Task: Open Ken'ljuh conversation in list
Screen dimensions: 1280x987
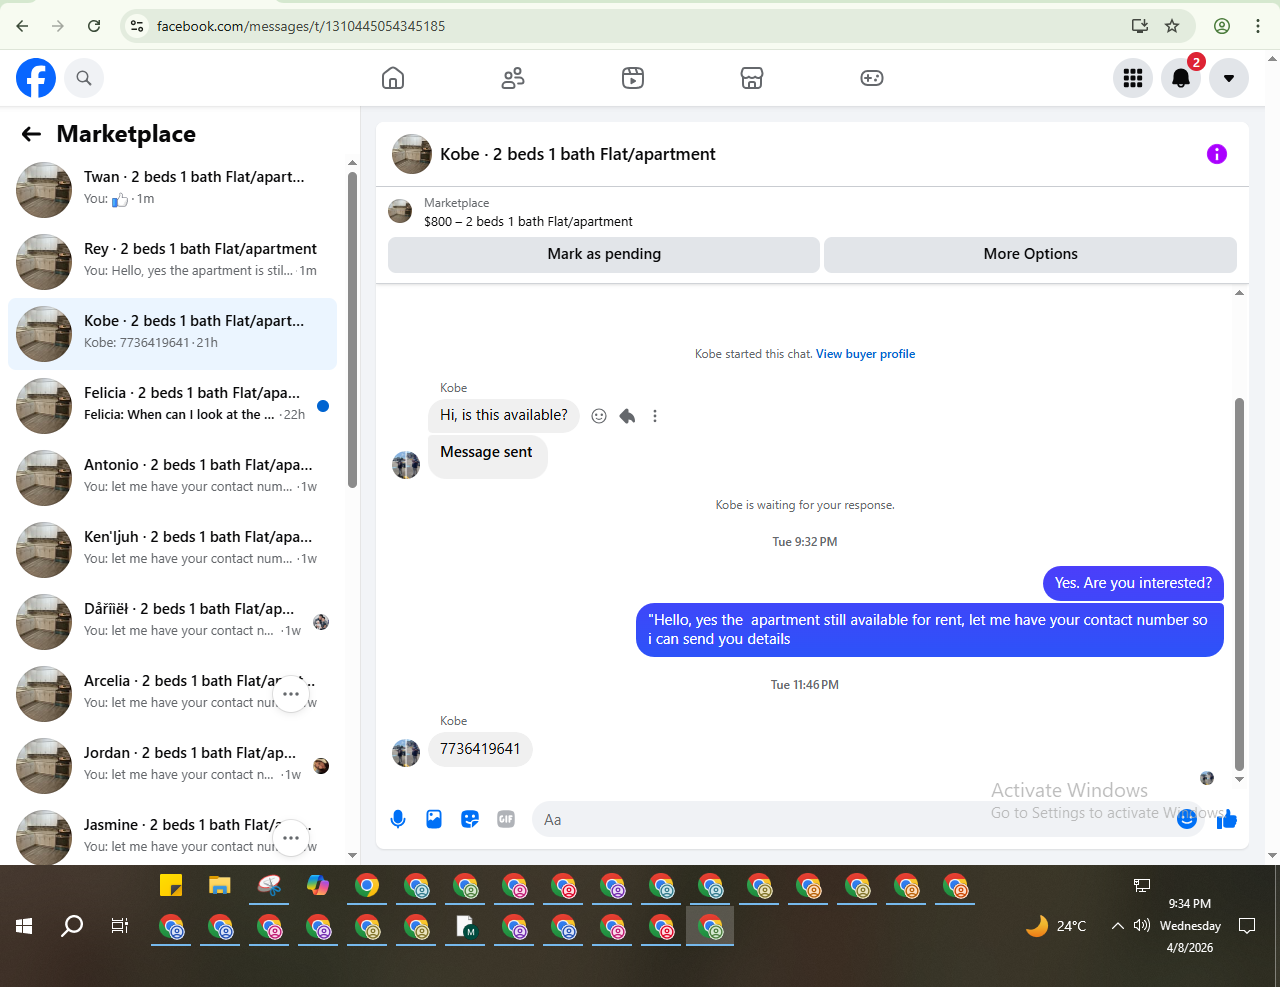Action: pos(172,550)
